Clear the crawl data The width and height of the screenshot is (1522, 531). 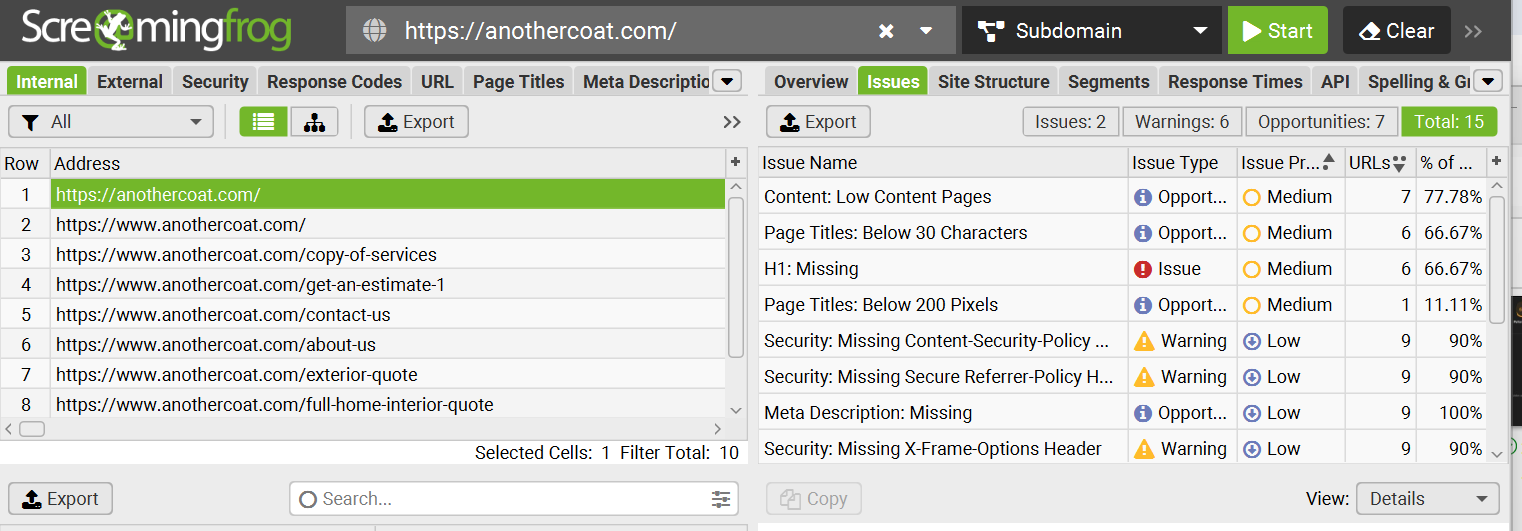(1396, 31)
